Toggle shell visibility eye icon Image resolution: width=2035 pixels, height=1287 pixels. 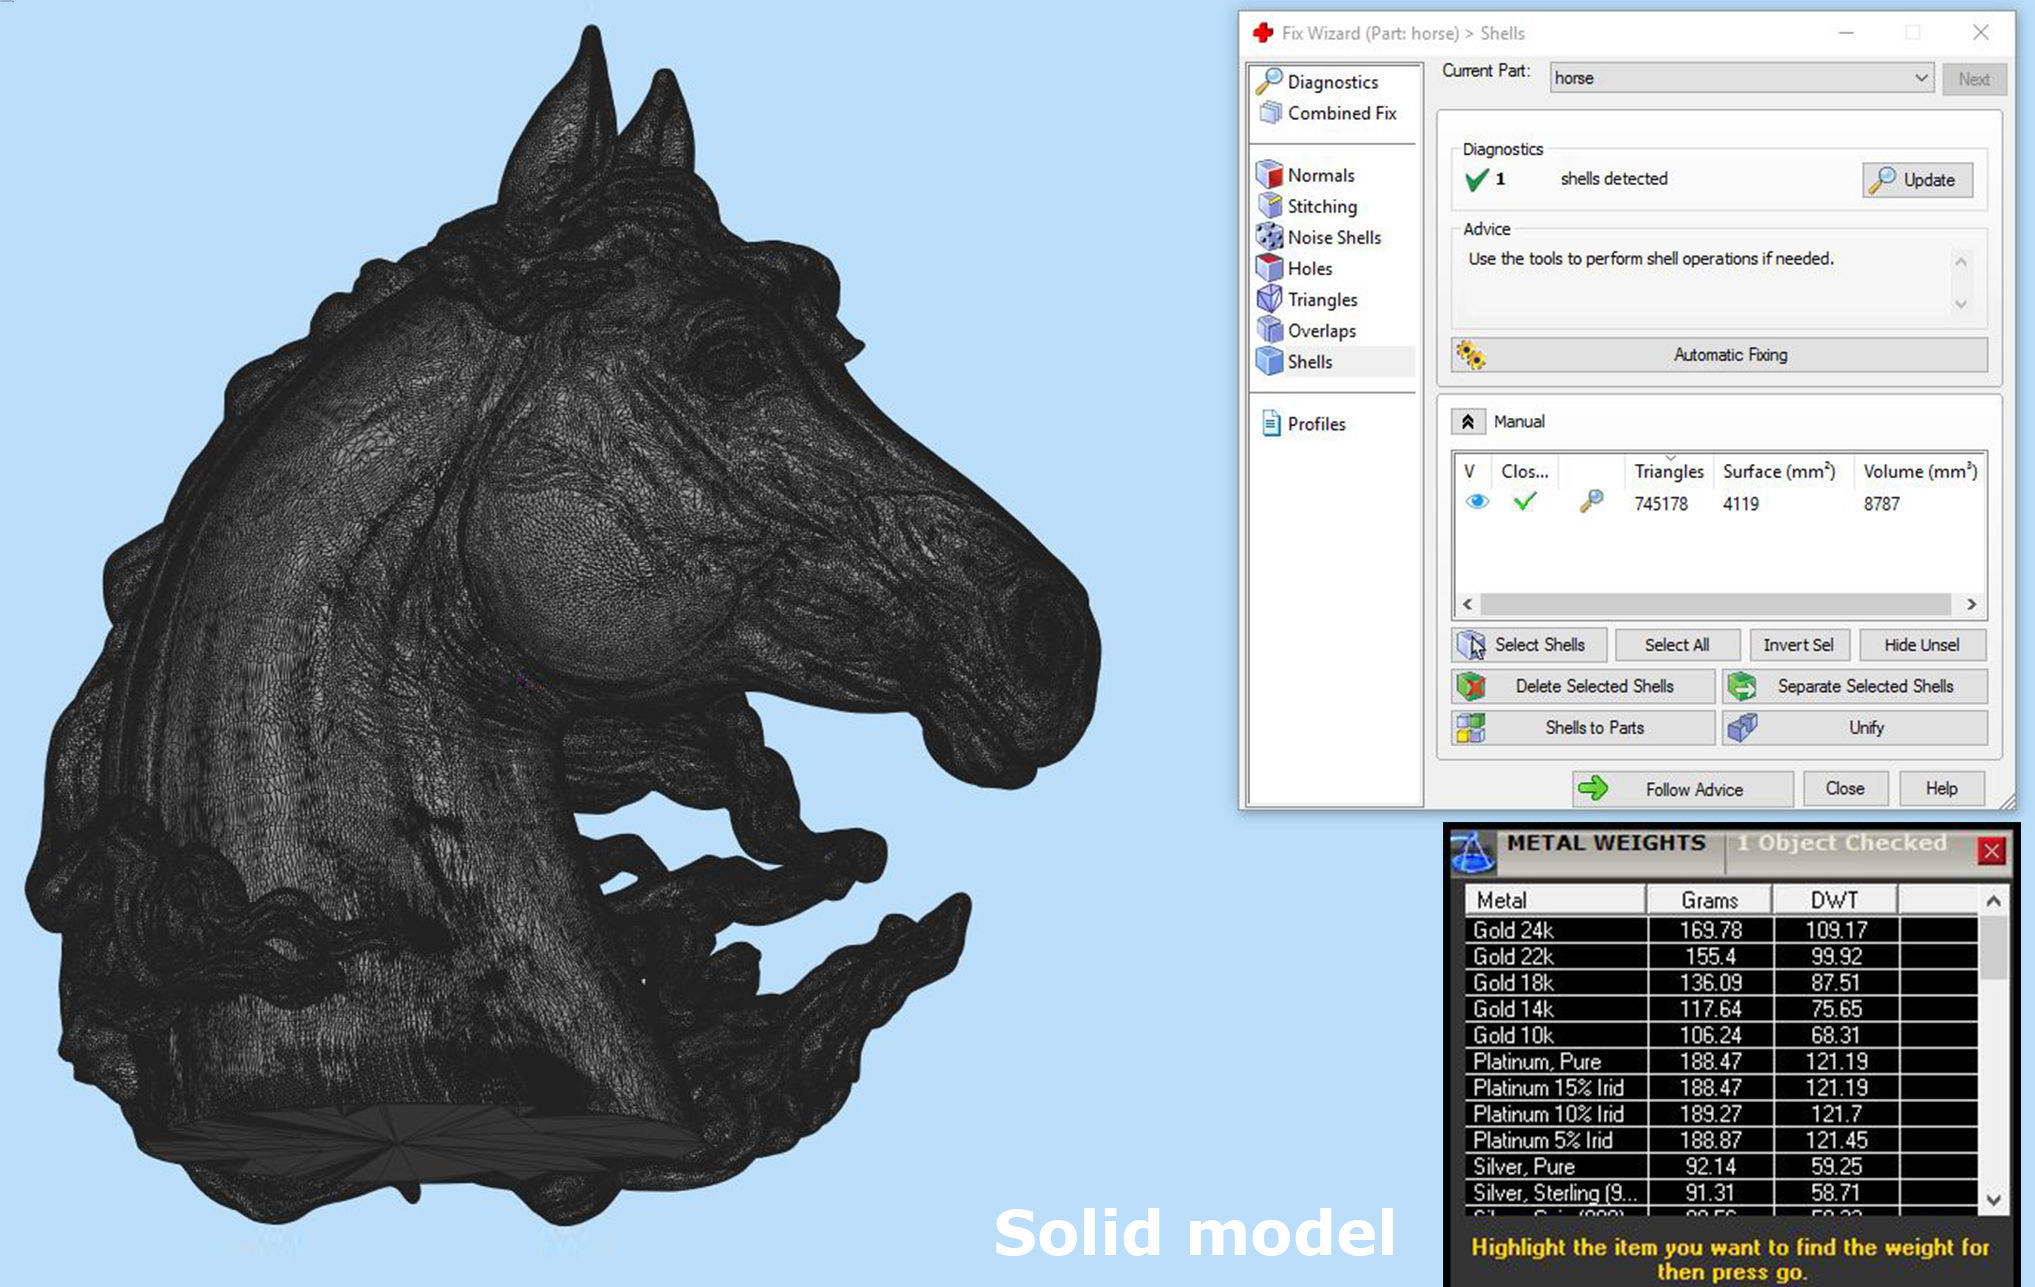point(1476,502)
